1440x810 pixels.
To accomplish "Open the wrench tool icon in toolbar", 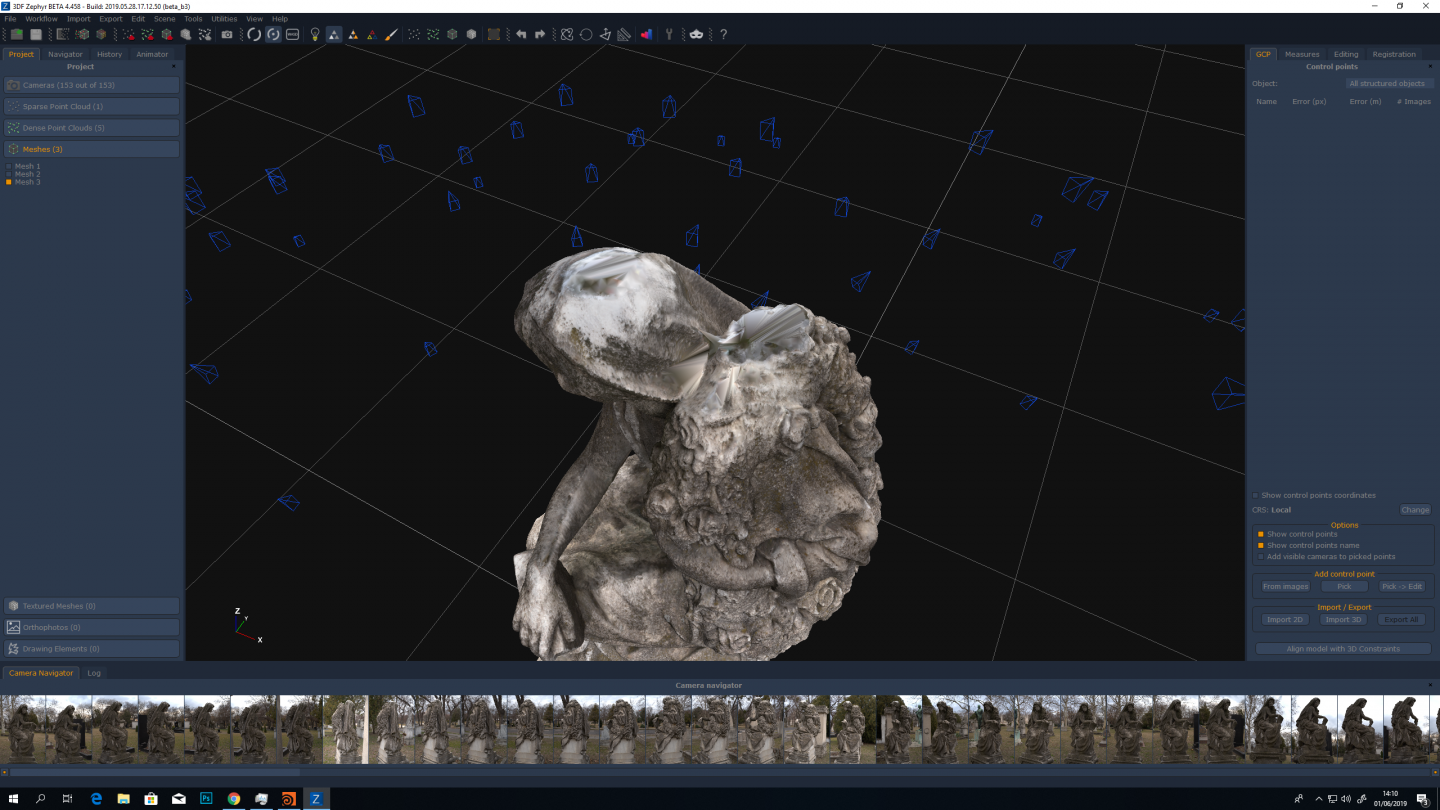I will pos(669,34).
